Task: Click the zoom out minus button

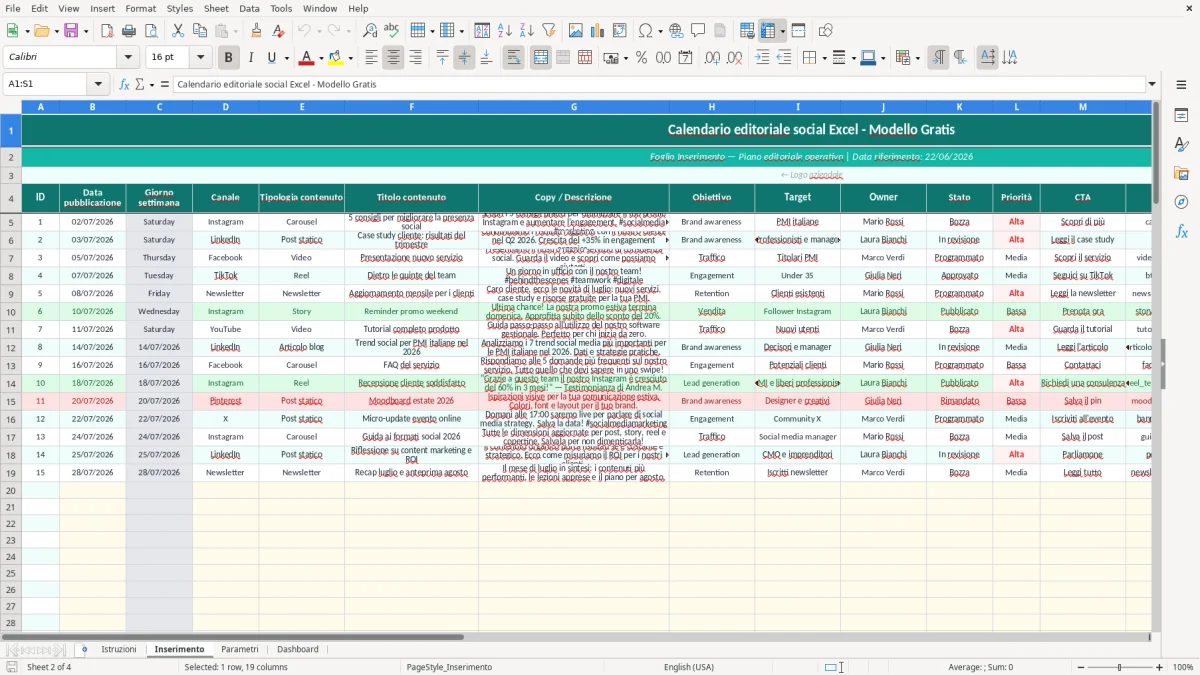Action: click(1080, 667)
